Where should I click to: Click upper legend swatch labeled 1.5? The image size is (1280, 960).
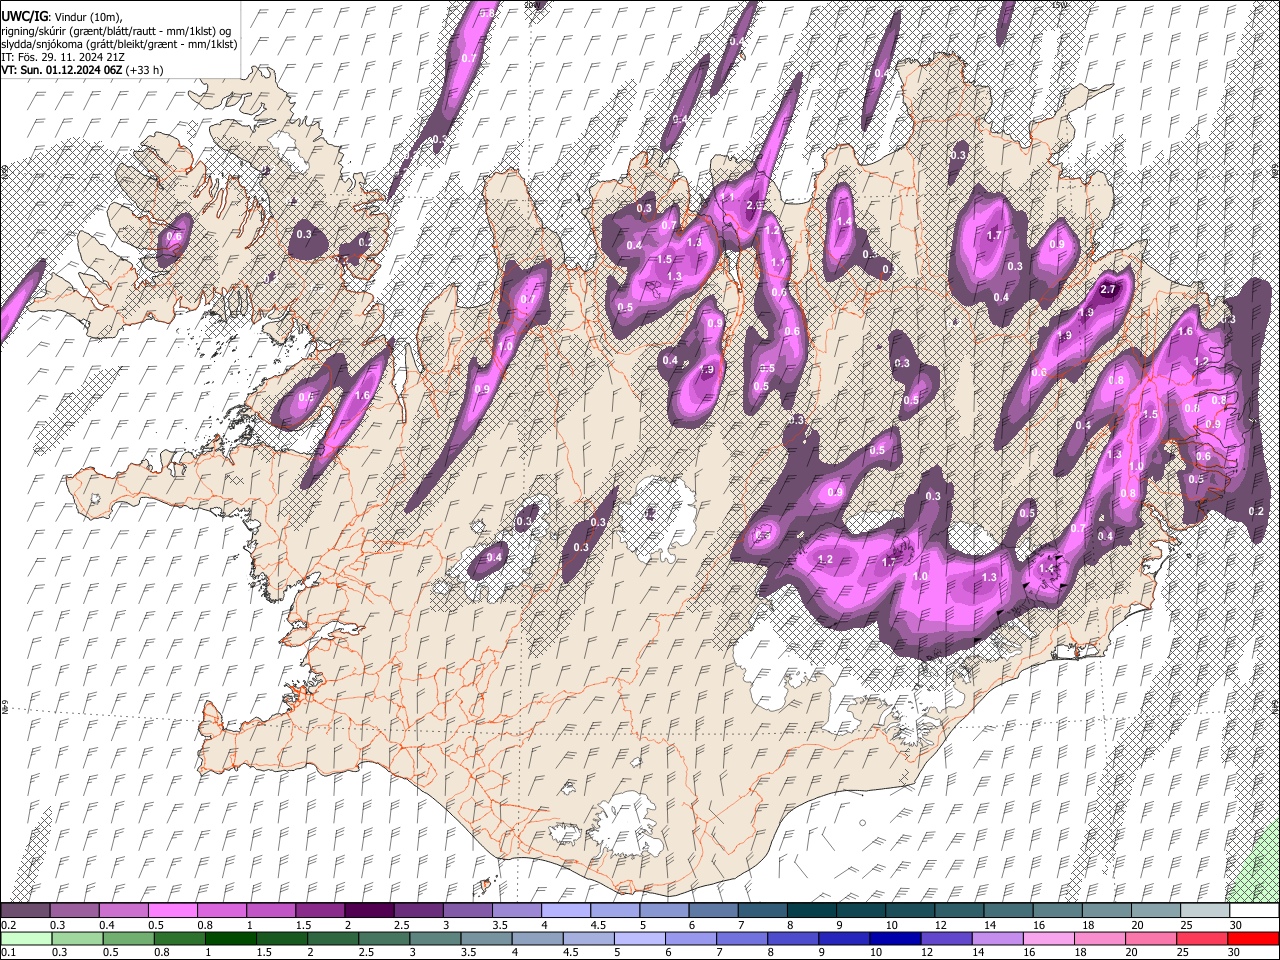[320, 910]
